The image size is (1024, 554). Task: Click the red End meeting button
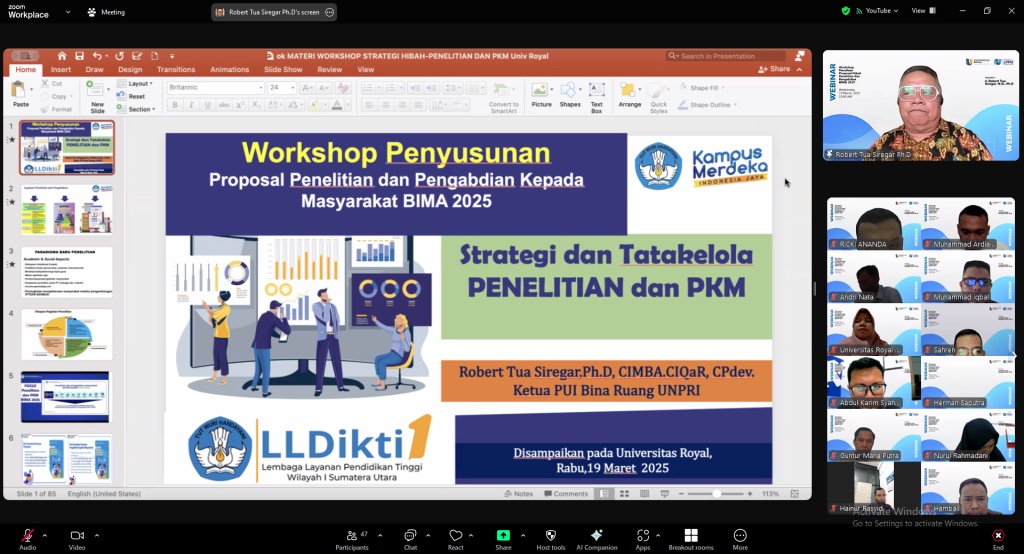[997, 537]
